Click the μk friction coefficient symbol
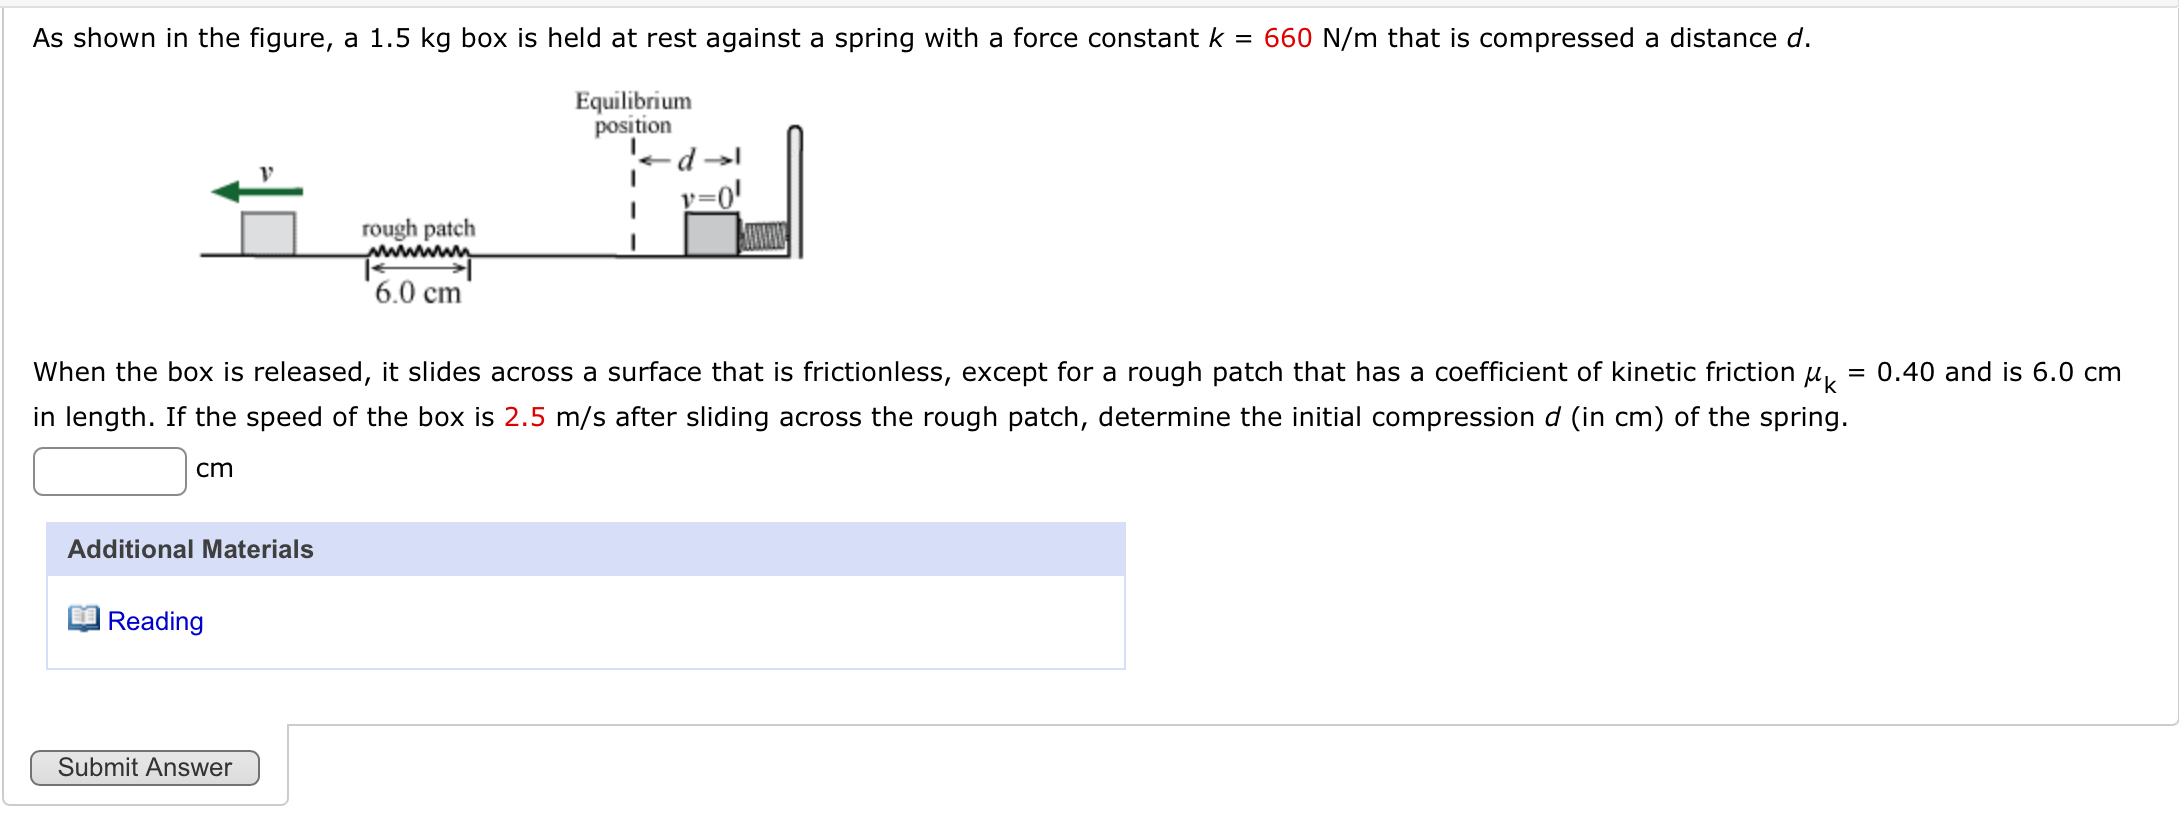Image resolution: width=2179 pixels, height=820 pixels. pos(1820,376)
